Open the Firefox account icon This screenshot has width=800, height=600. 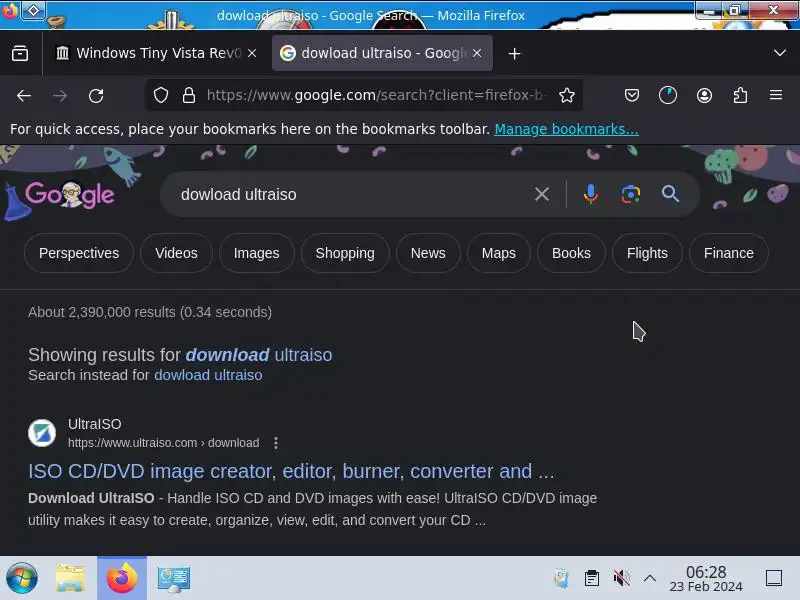(x=704, y=95)
